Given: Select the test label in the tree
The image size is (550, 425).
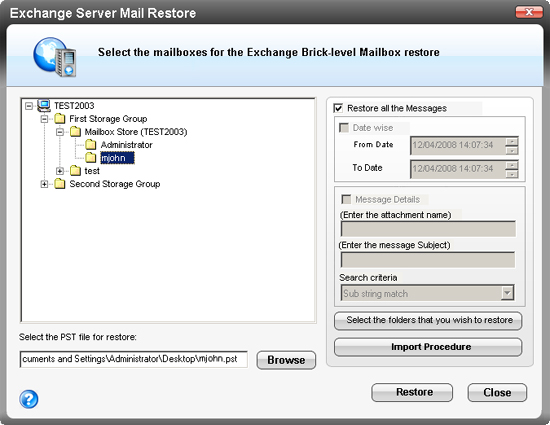Looking at the screenshot, I should point(92,171).
